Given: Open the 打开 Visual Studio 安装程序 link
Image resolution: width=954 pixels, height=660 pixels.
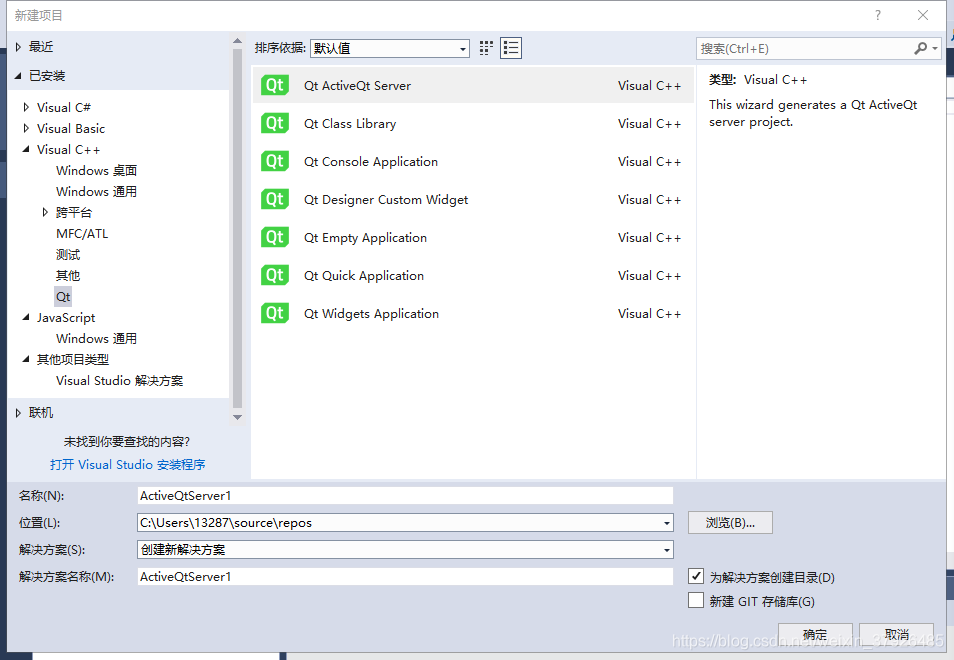Looking at the screenshot, I should click(128, 465).
